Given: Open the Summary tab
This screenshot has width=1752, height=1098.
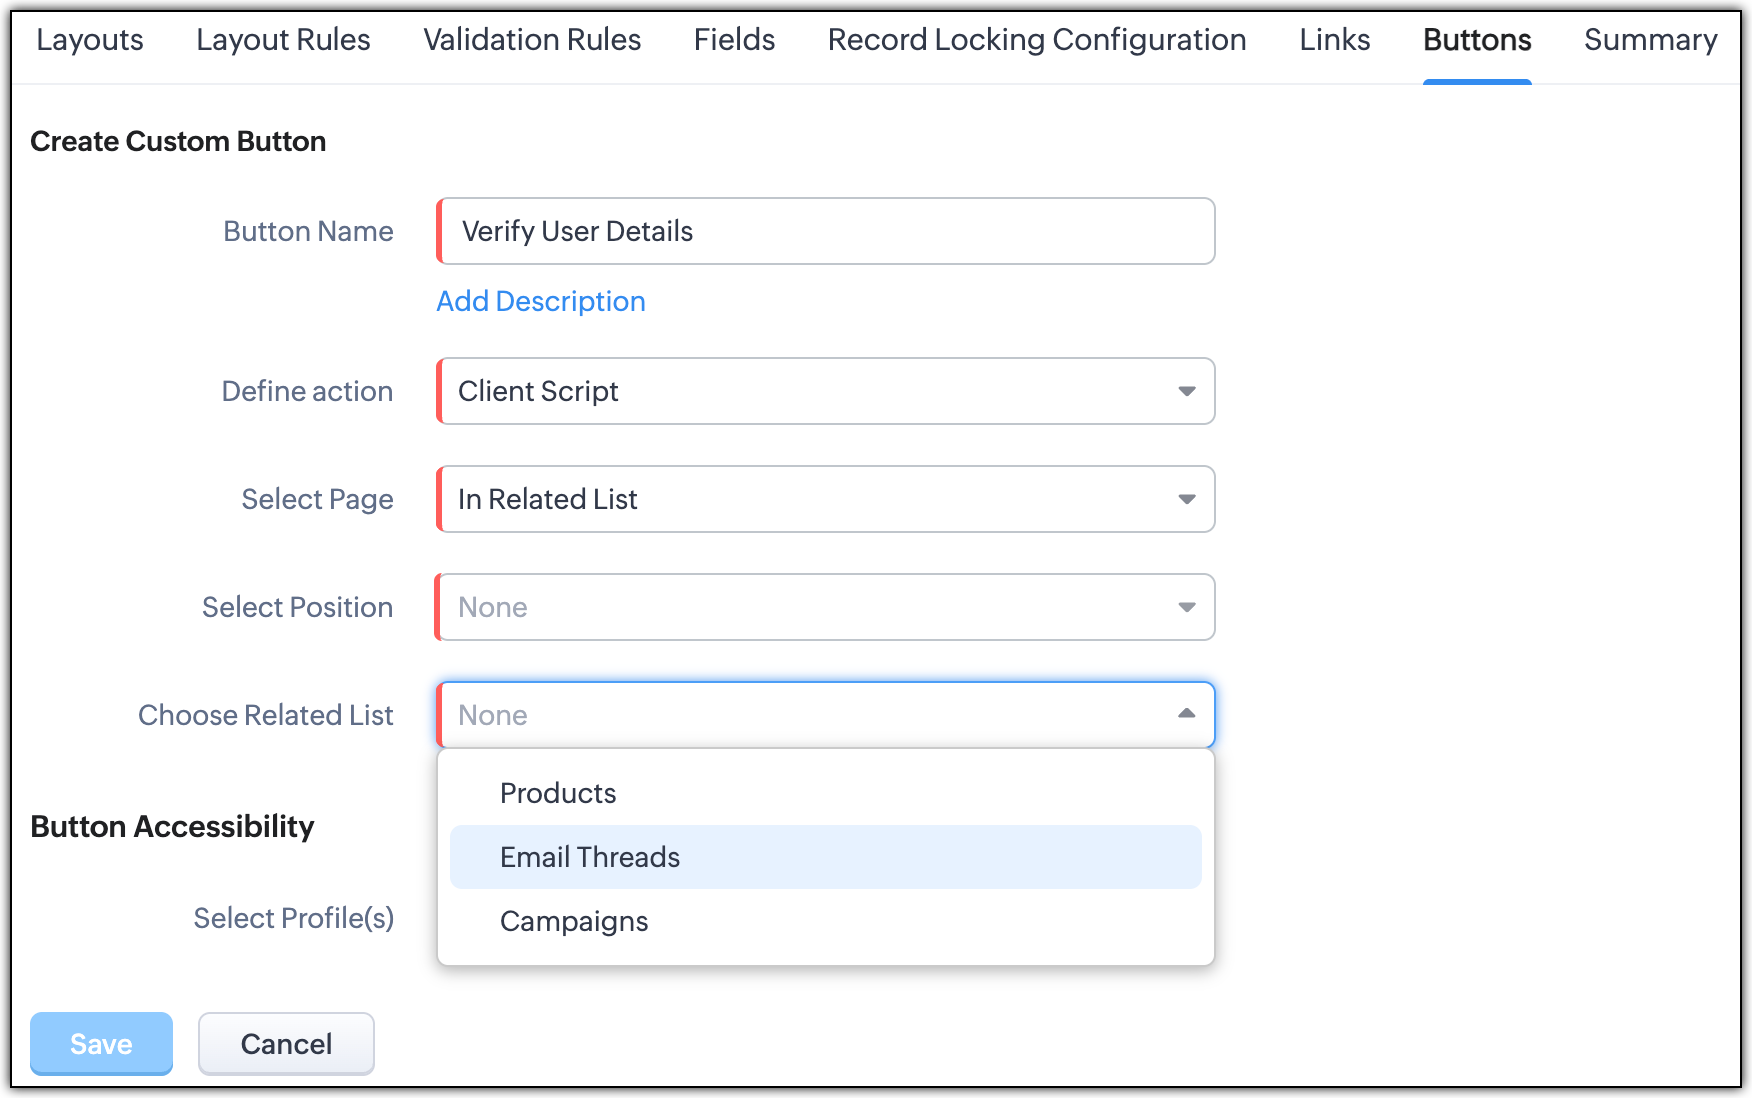Looking at the screenshot, I should (x=1650, y=40).
